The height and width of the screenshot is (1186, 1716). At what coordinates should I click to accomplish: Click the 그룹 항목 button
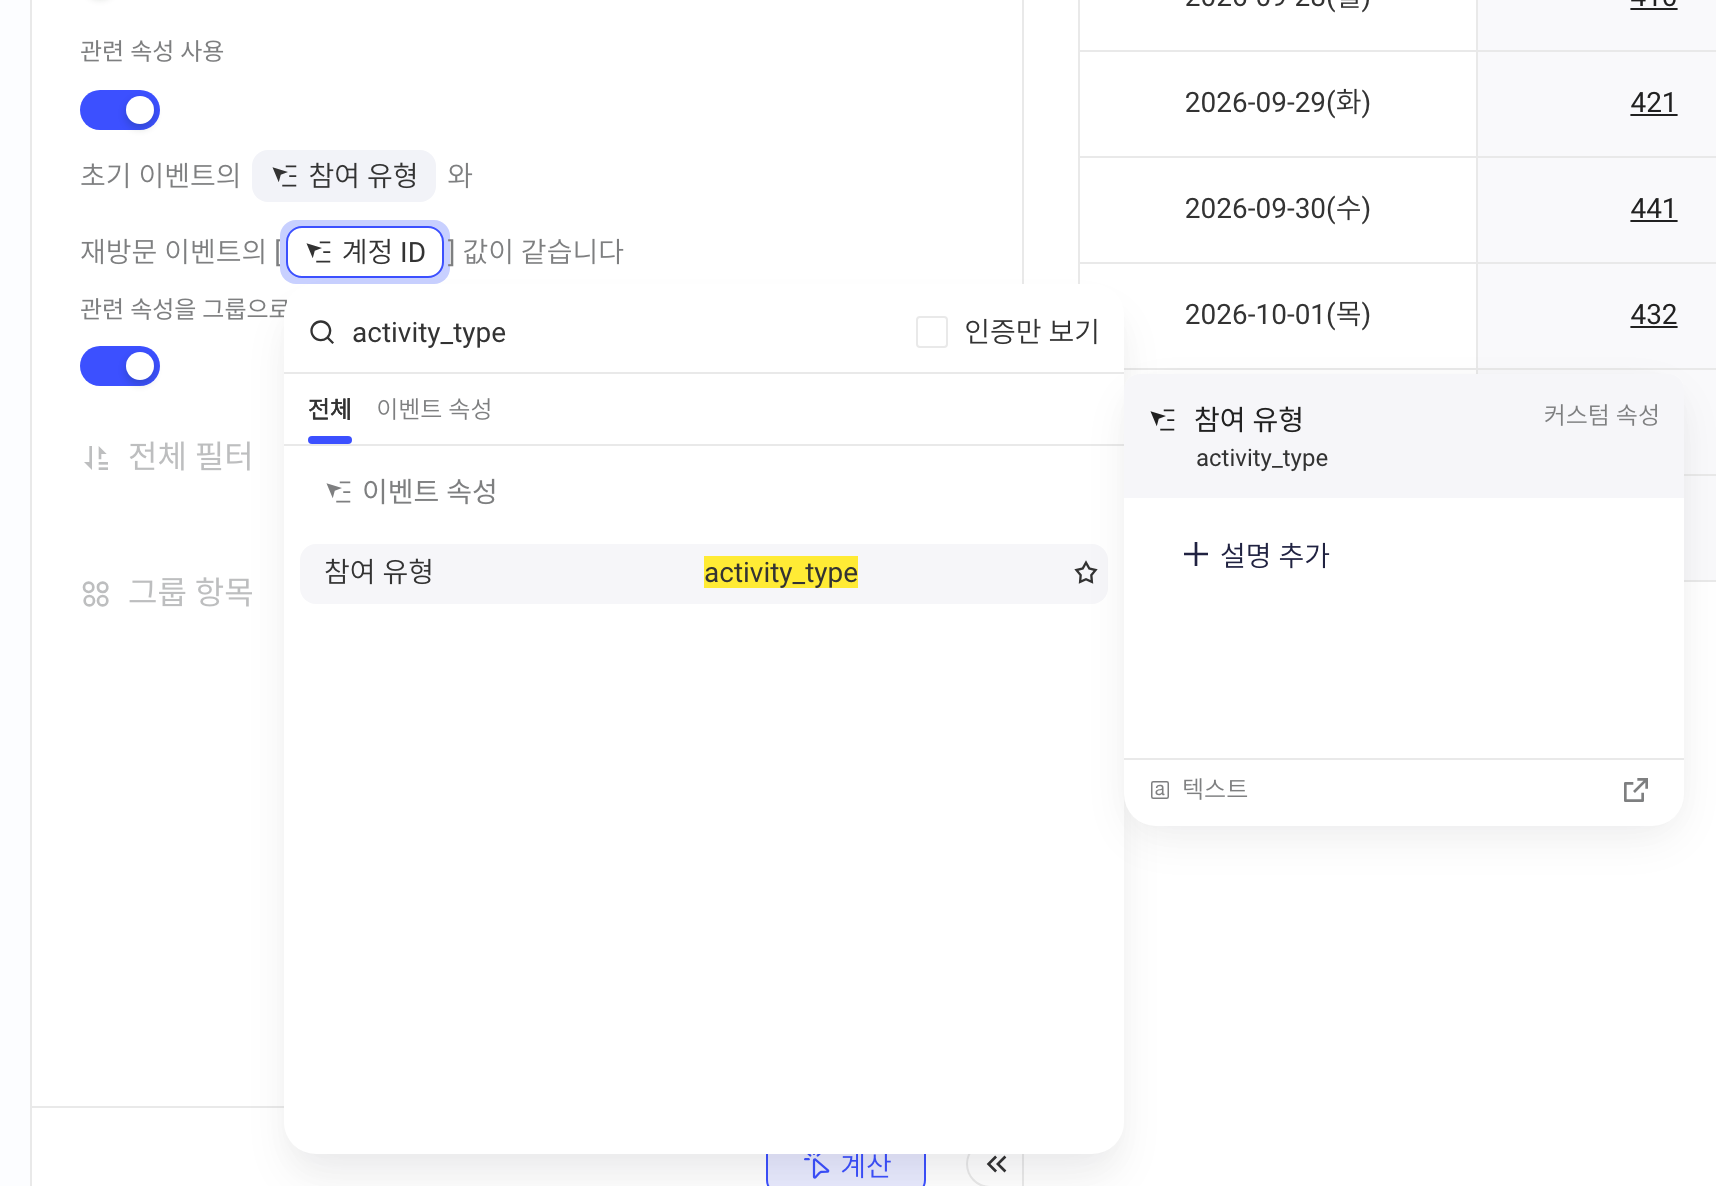pos(168,593)
